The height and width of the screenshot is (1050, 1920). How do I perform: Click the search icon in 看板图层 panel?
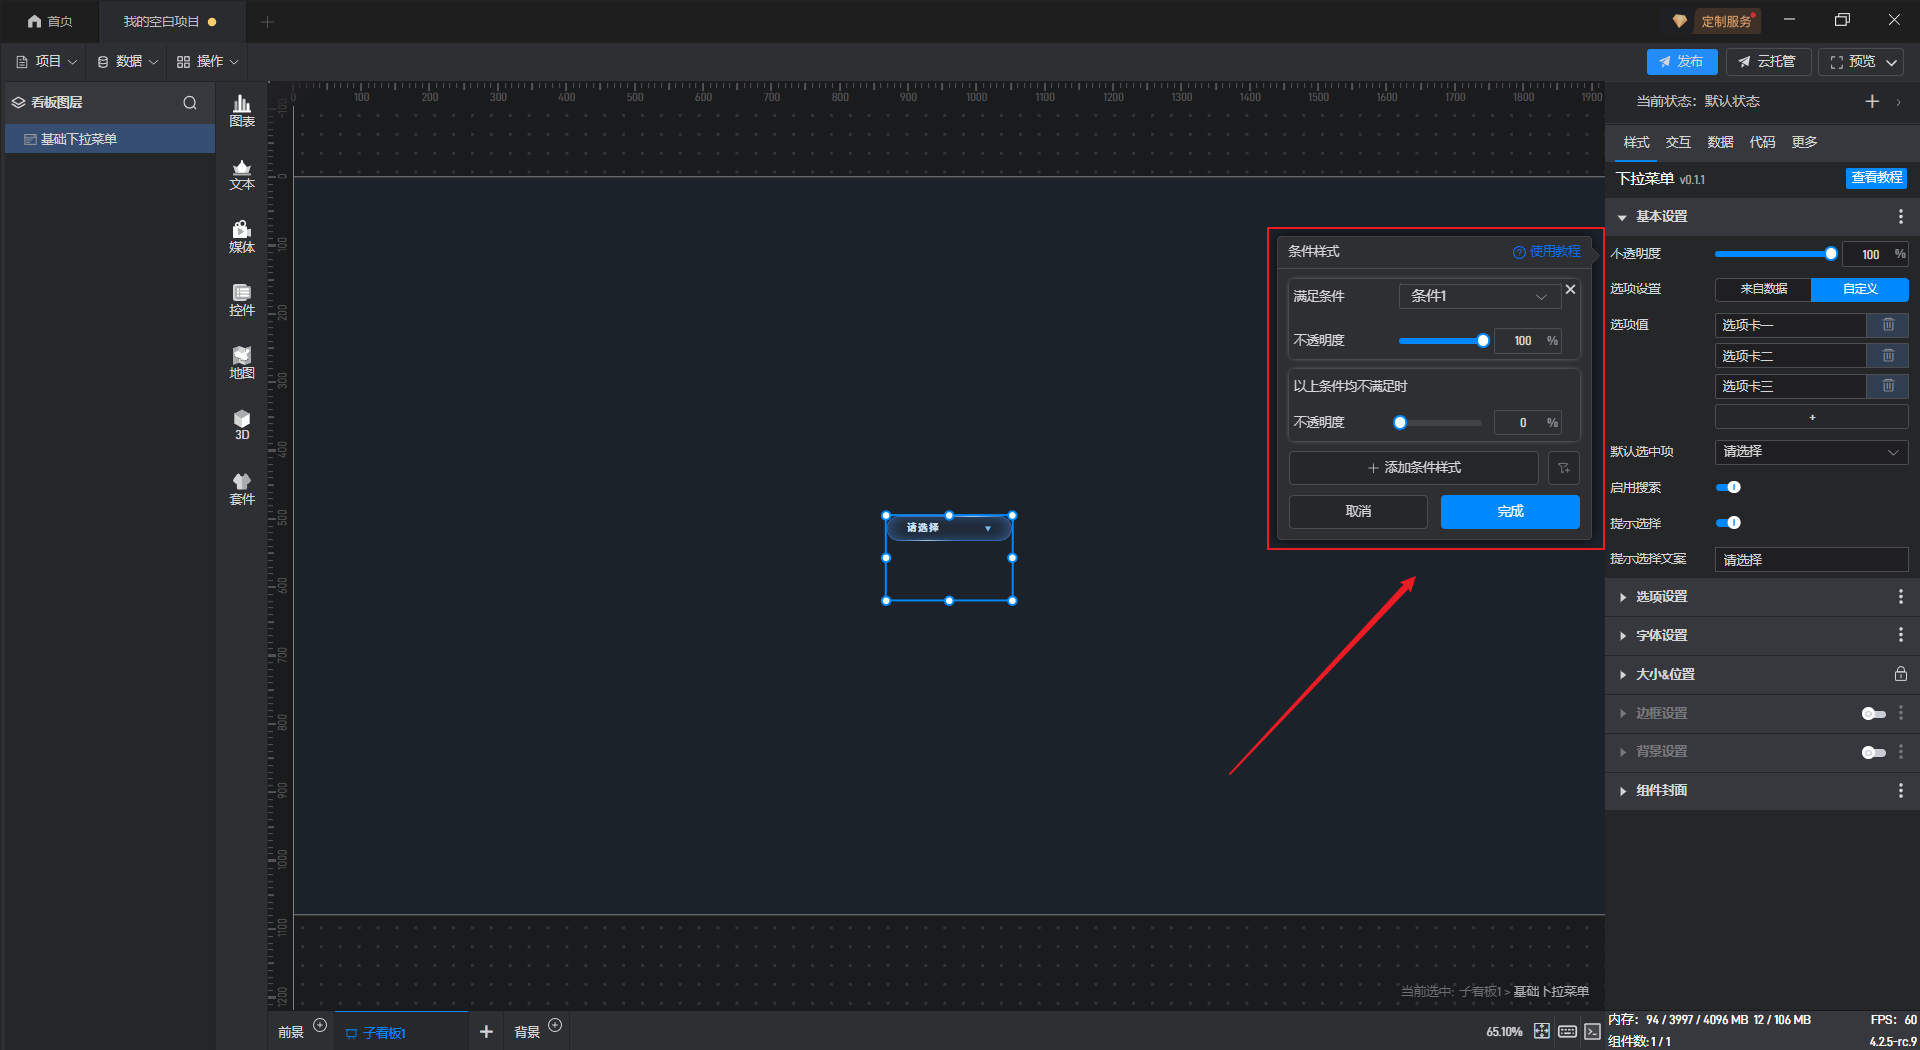tap(190, 103)
